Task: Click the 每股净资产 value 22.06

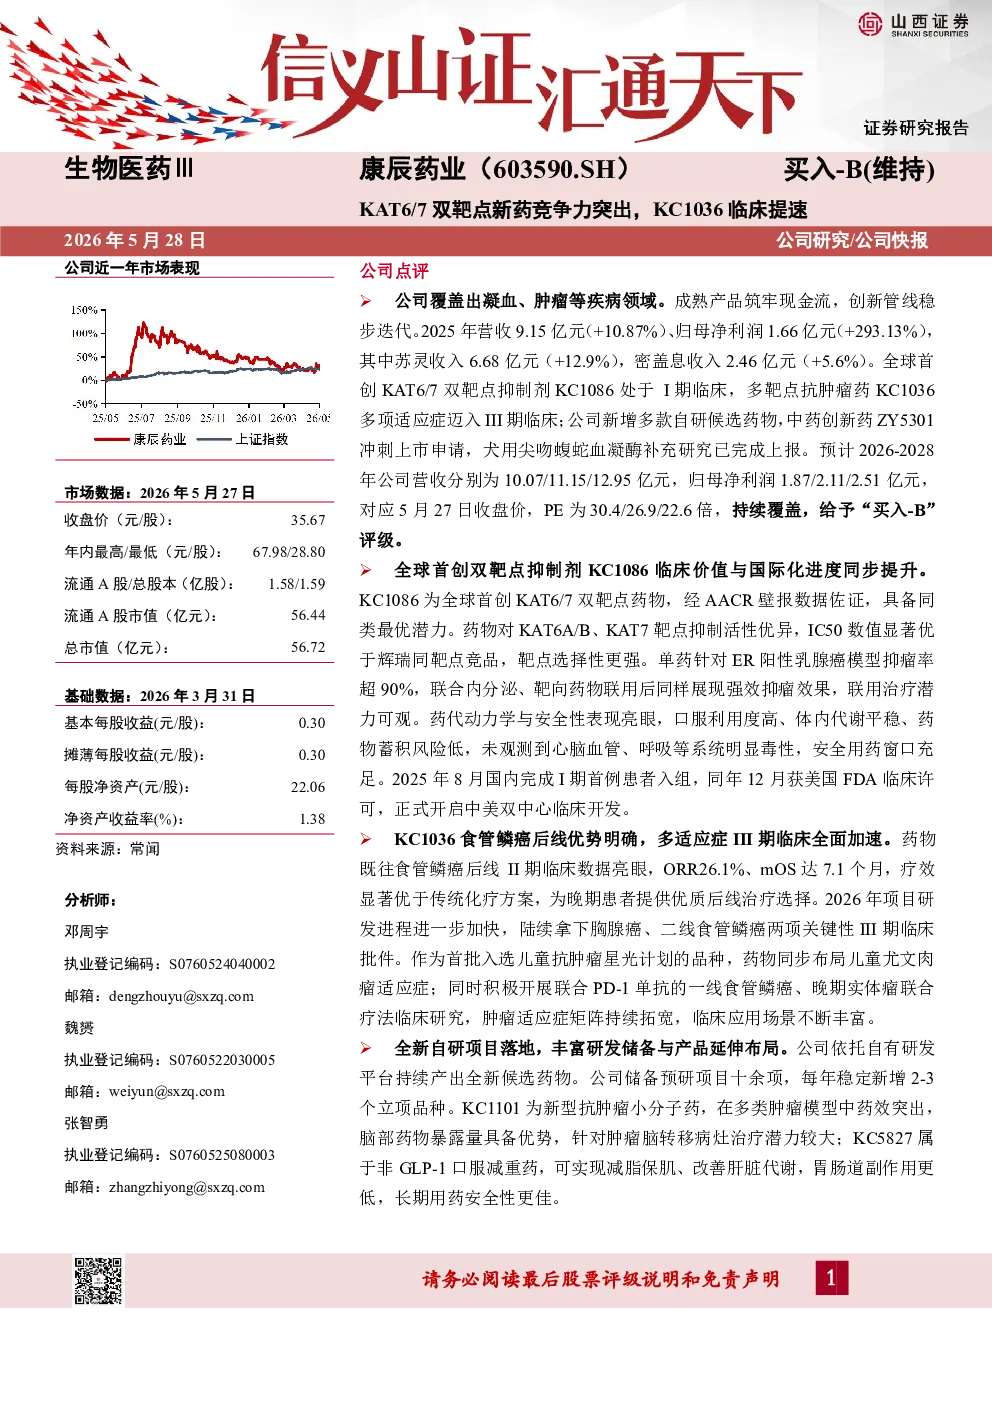Action: click(308, 787)
